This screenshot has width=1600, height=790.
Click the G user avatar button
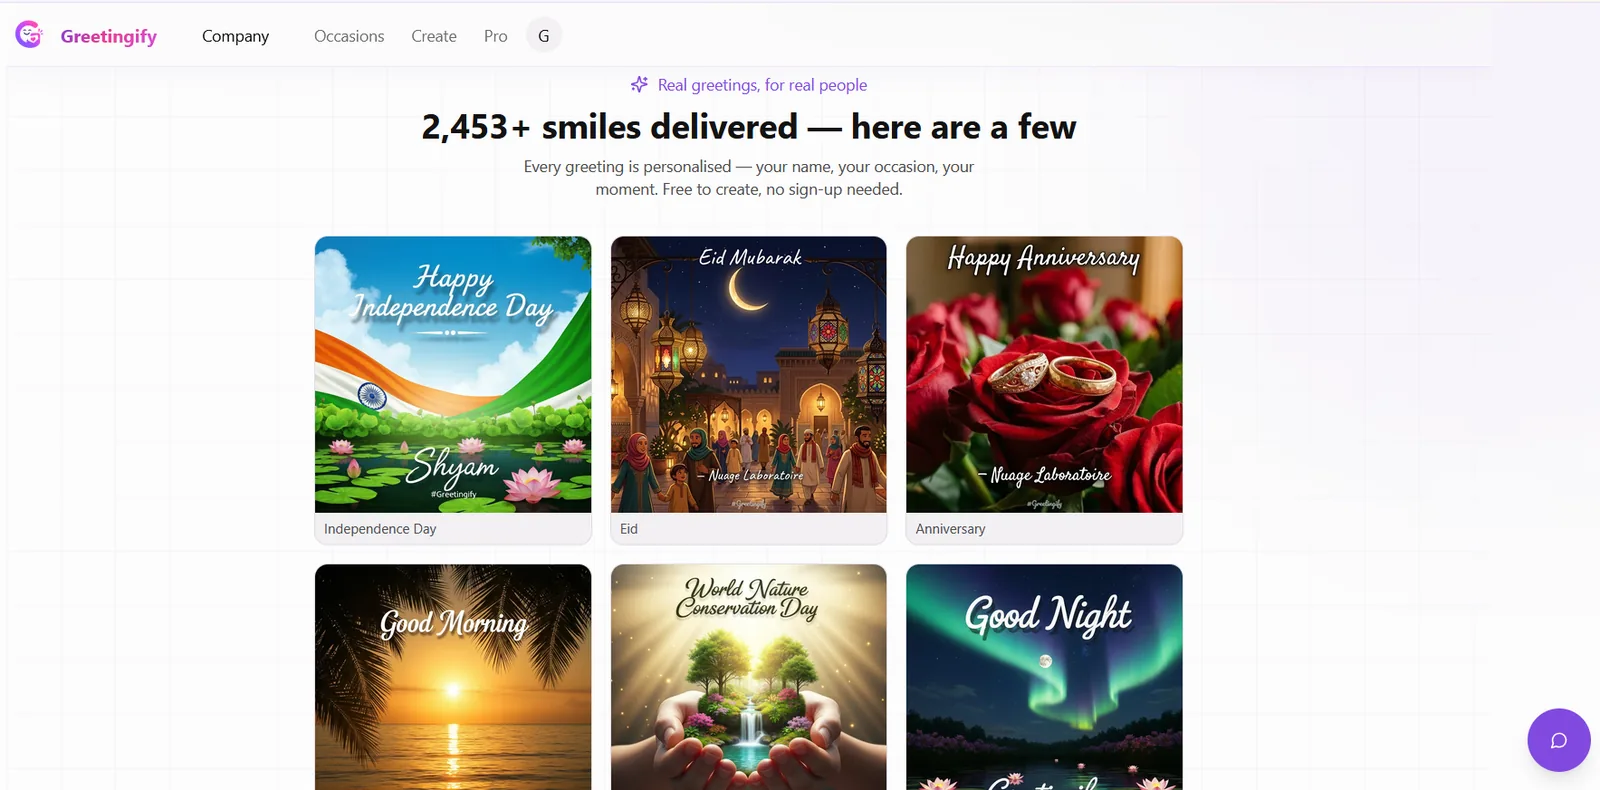[x=544, y=36]
